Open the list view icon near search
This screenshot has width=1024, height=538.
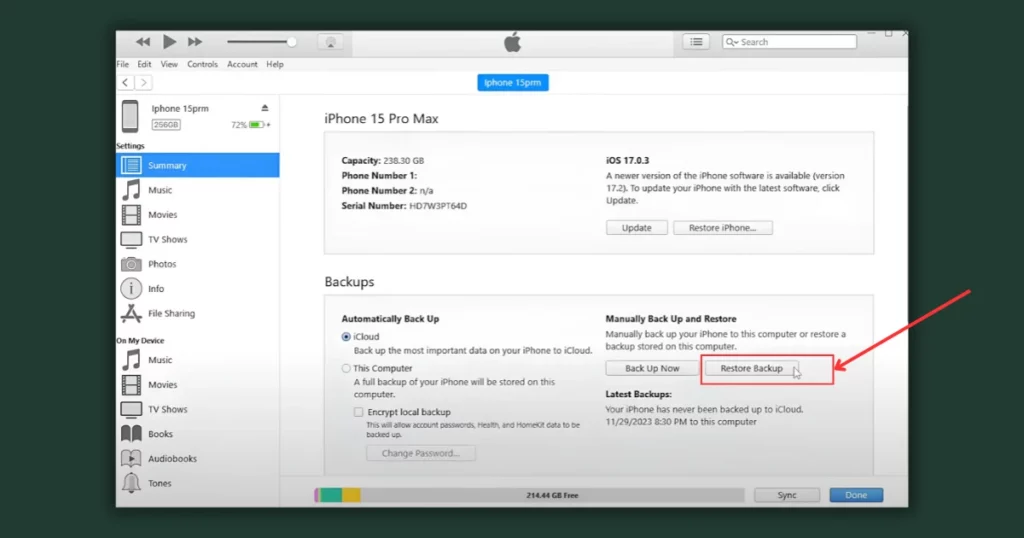696,42
